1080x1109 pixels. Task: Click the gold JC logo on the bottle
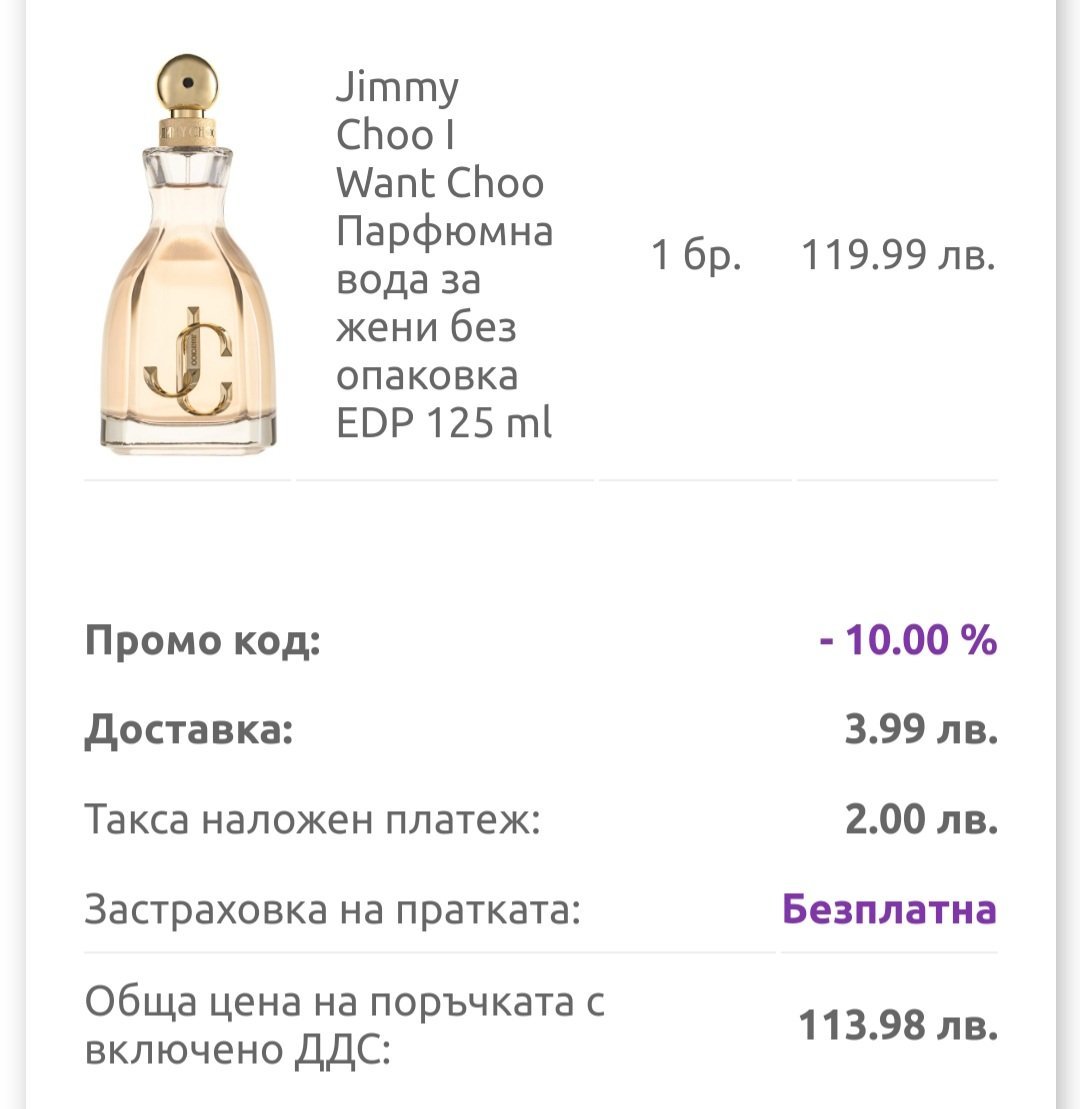[188, 367]
